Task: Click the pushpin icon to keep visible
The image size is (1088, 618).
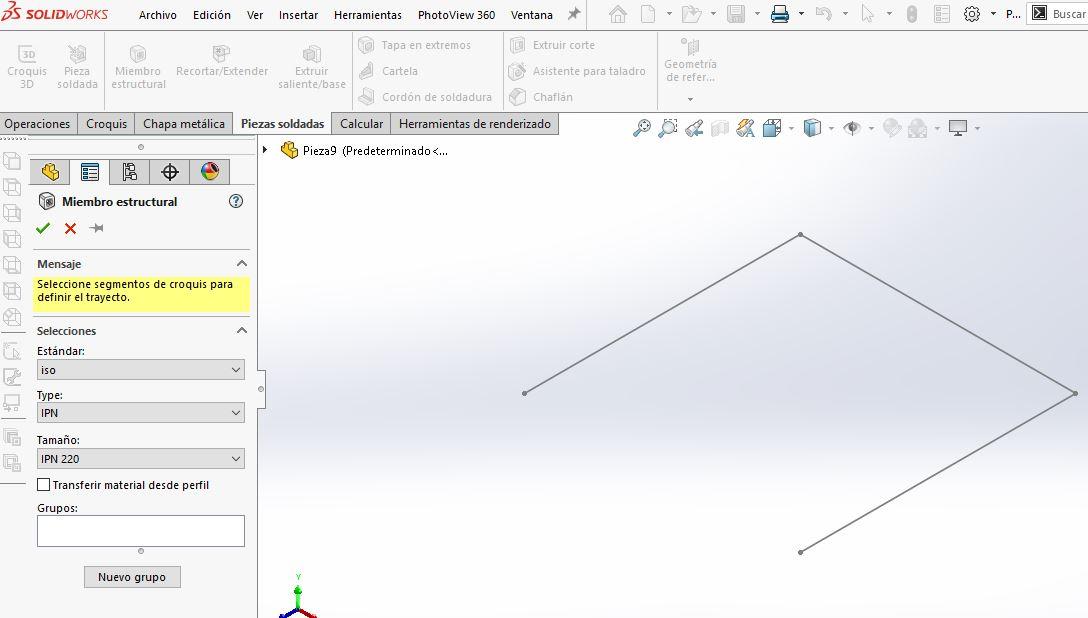Action: (97, 228)
